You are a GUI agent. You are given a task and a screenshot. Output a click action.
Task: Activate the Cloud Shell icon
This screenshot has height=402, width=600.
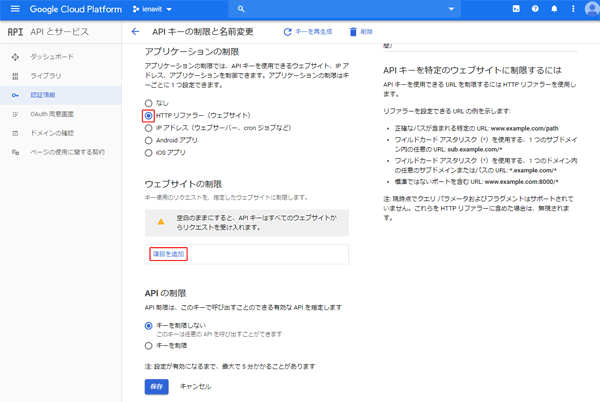click(x=516, y=9)
